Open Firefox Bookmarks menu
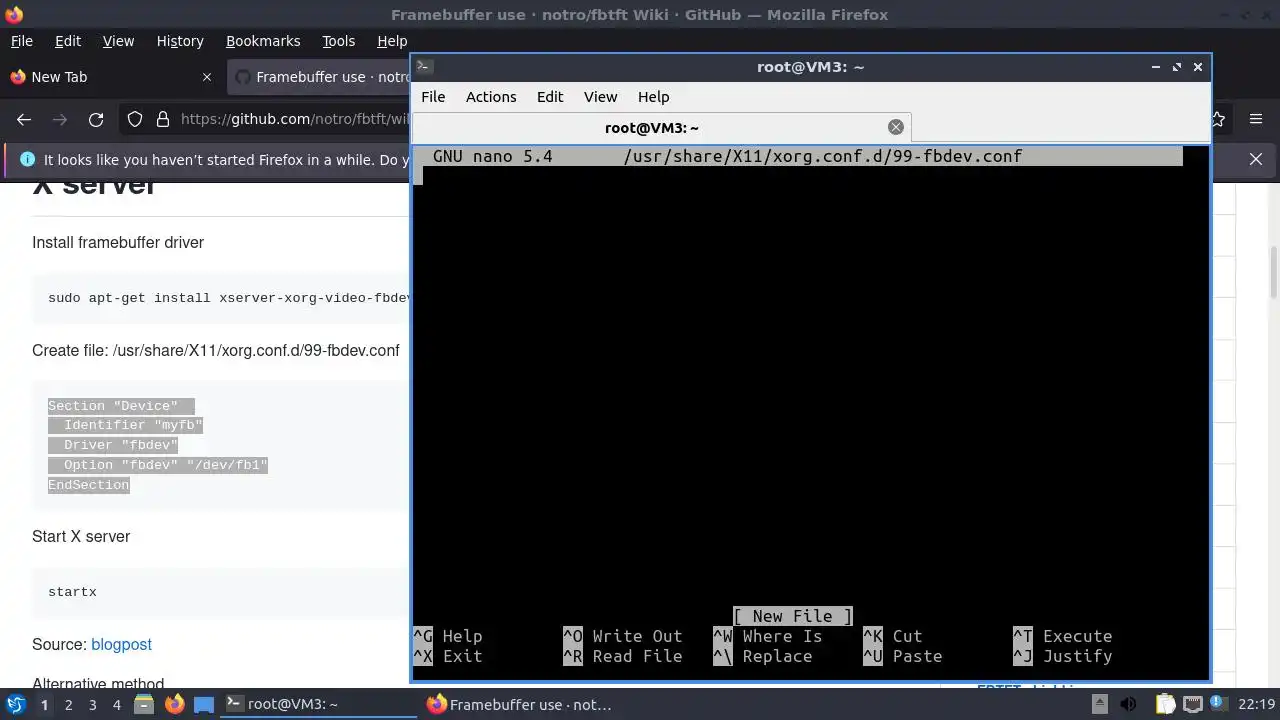The width and height of the screenshot is (1280, 720). [263, 41]
